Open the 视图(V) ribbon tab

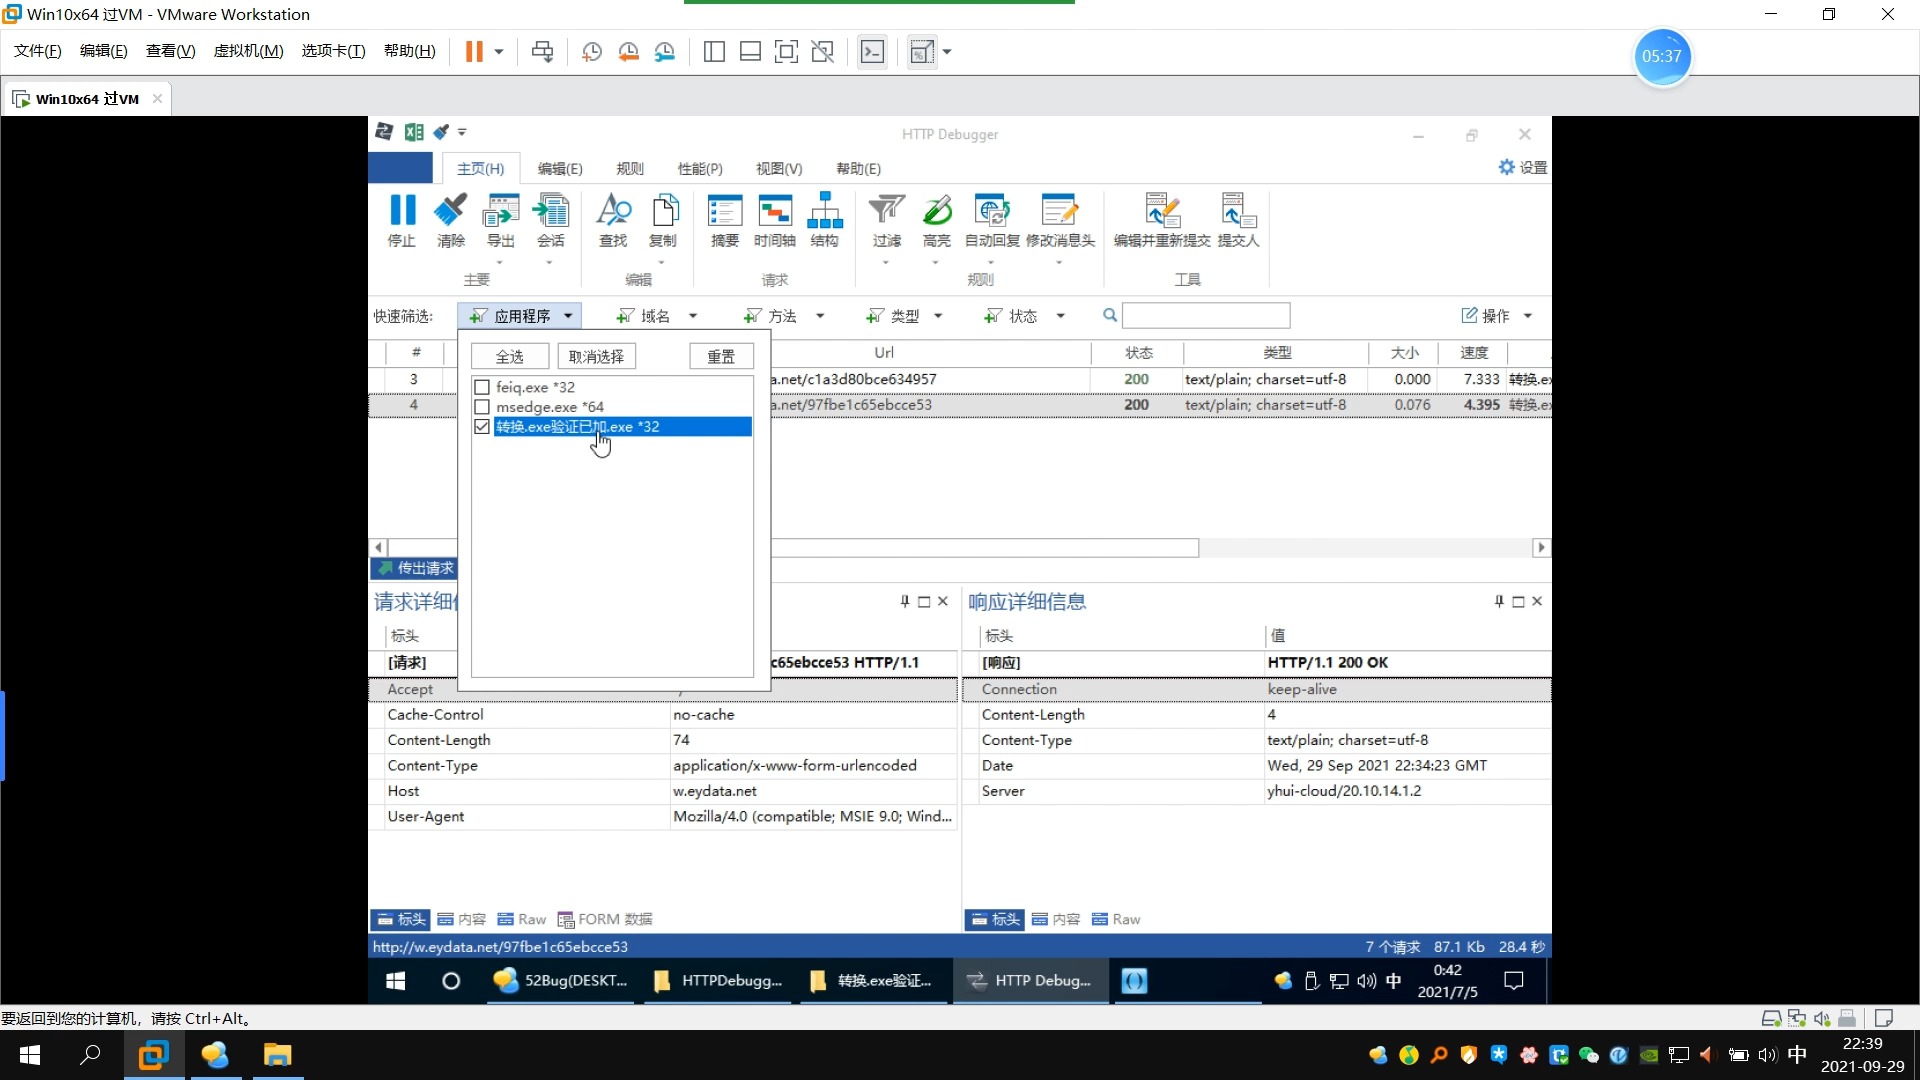(779, 168)
